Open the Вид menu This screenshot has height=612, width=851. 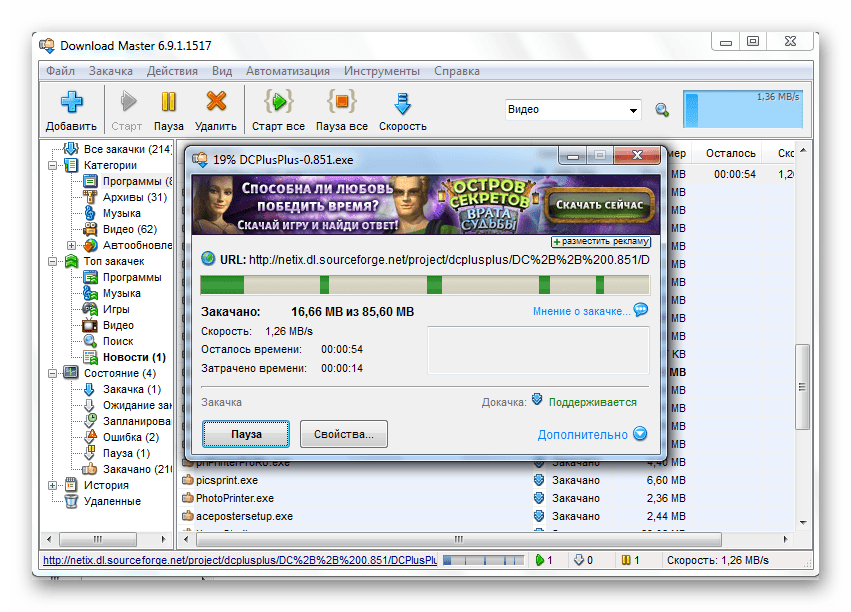pos(222,71)
